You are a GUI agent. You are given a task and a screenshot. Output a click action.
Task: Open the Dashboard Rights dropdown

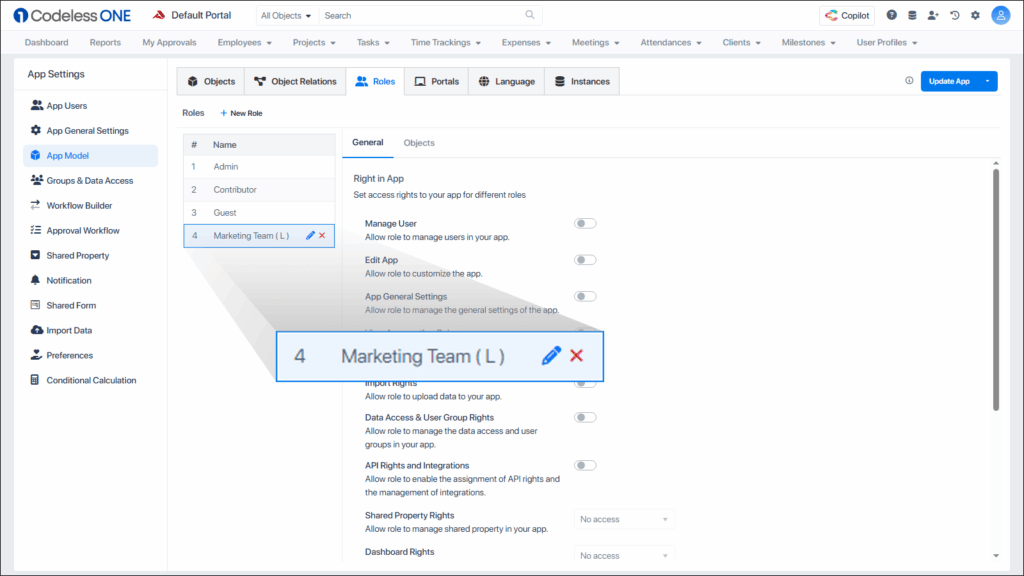(x=624, y=555)
